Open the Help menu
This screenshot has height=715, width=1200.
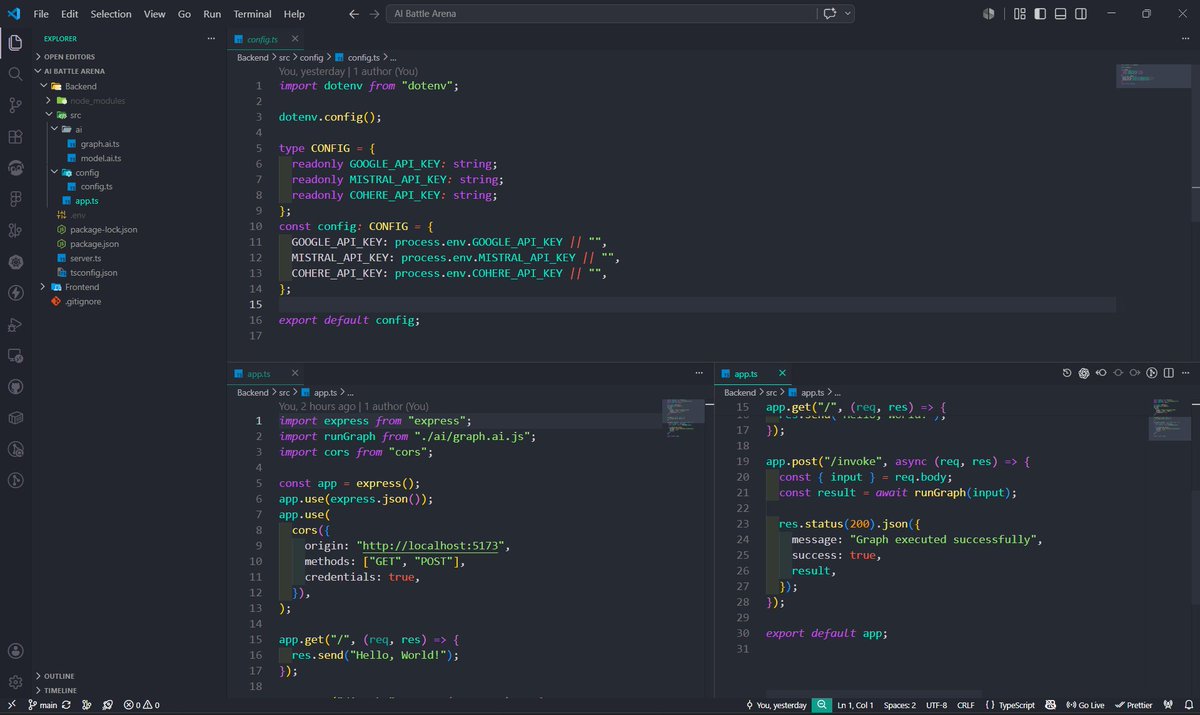click(x=294, y=14)
